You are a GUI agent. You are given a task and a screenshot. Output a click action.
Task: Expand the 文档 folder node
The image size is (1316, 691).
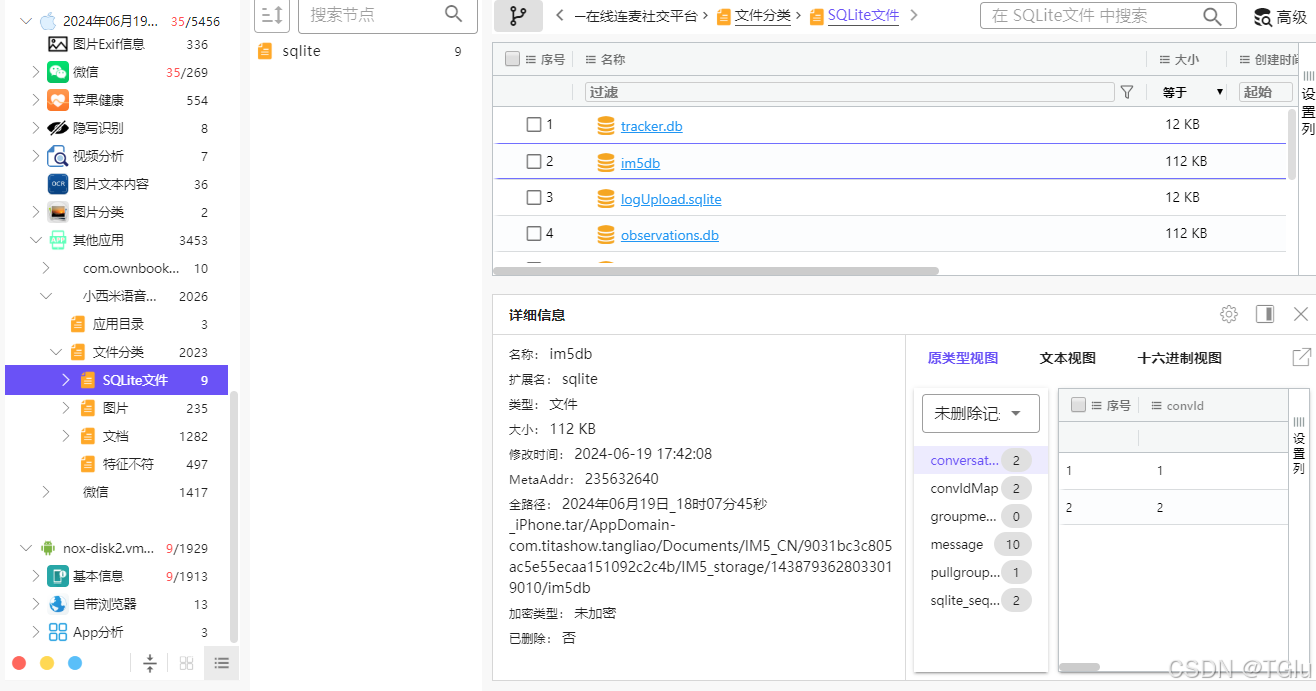click(x=66, y=436)
